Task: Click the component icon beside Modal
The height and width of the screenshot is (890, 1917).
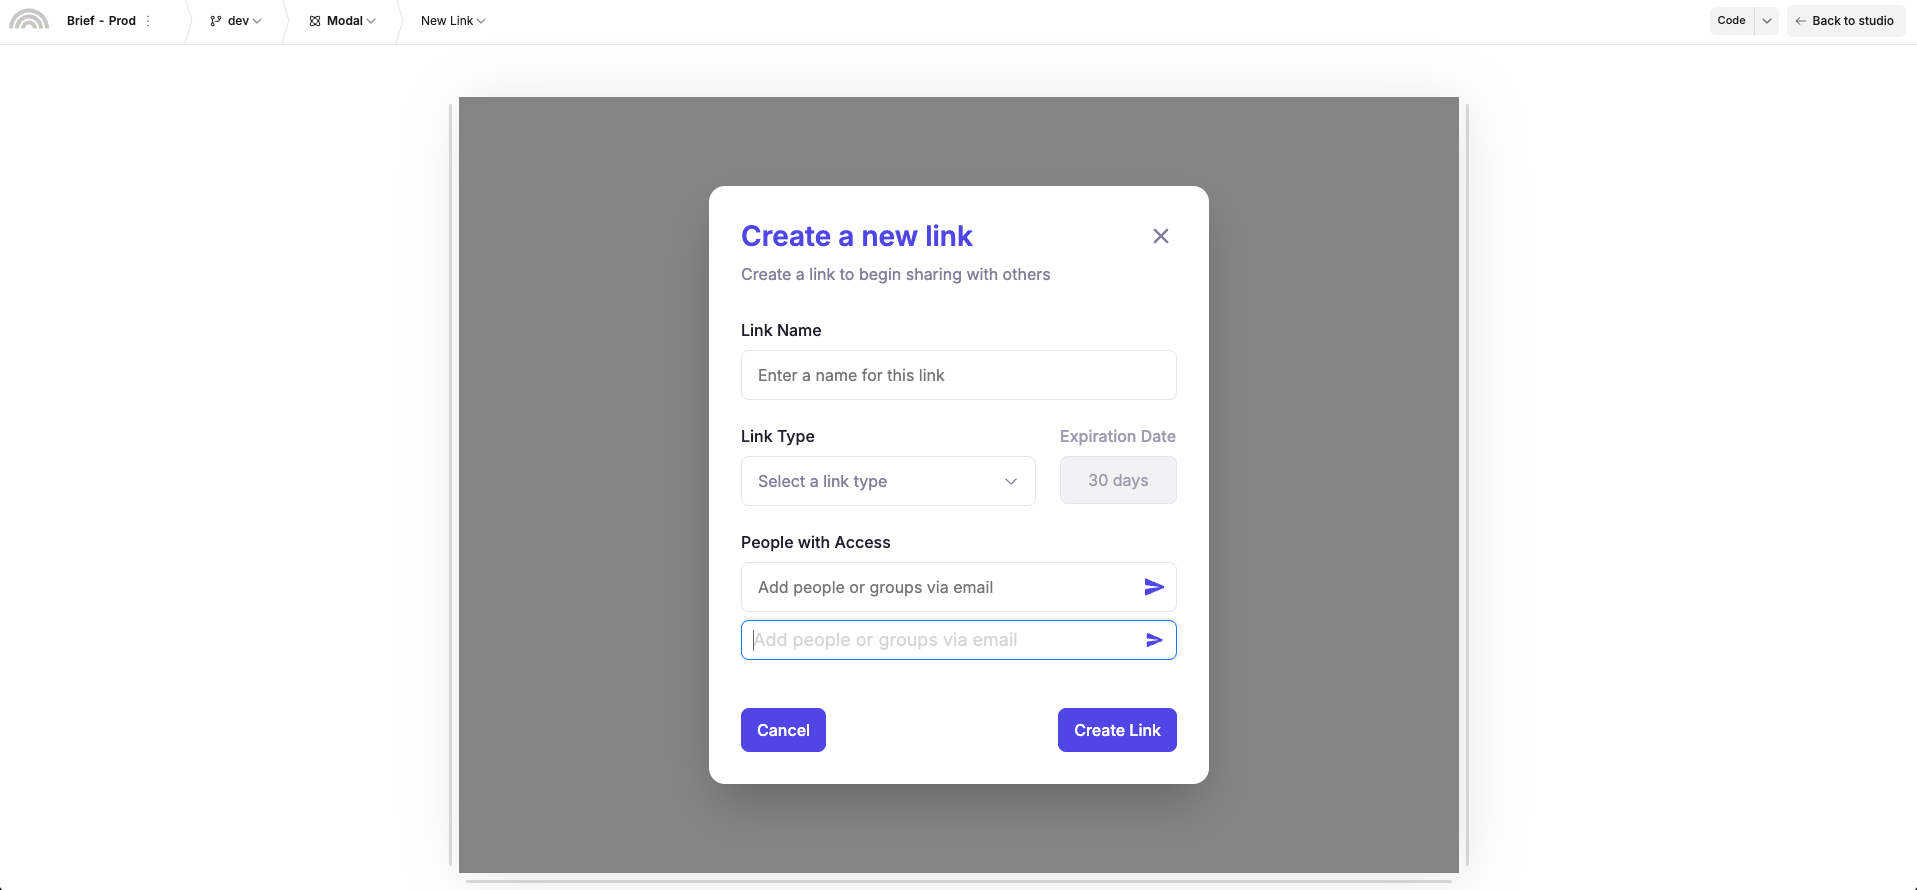Action: 315,21
